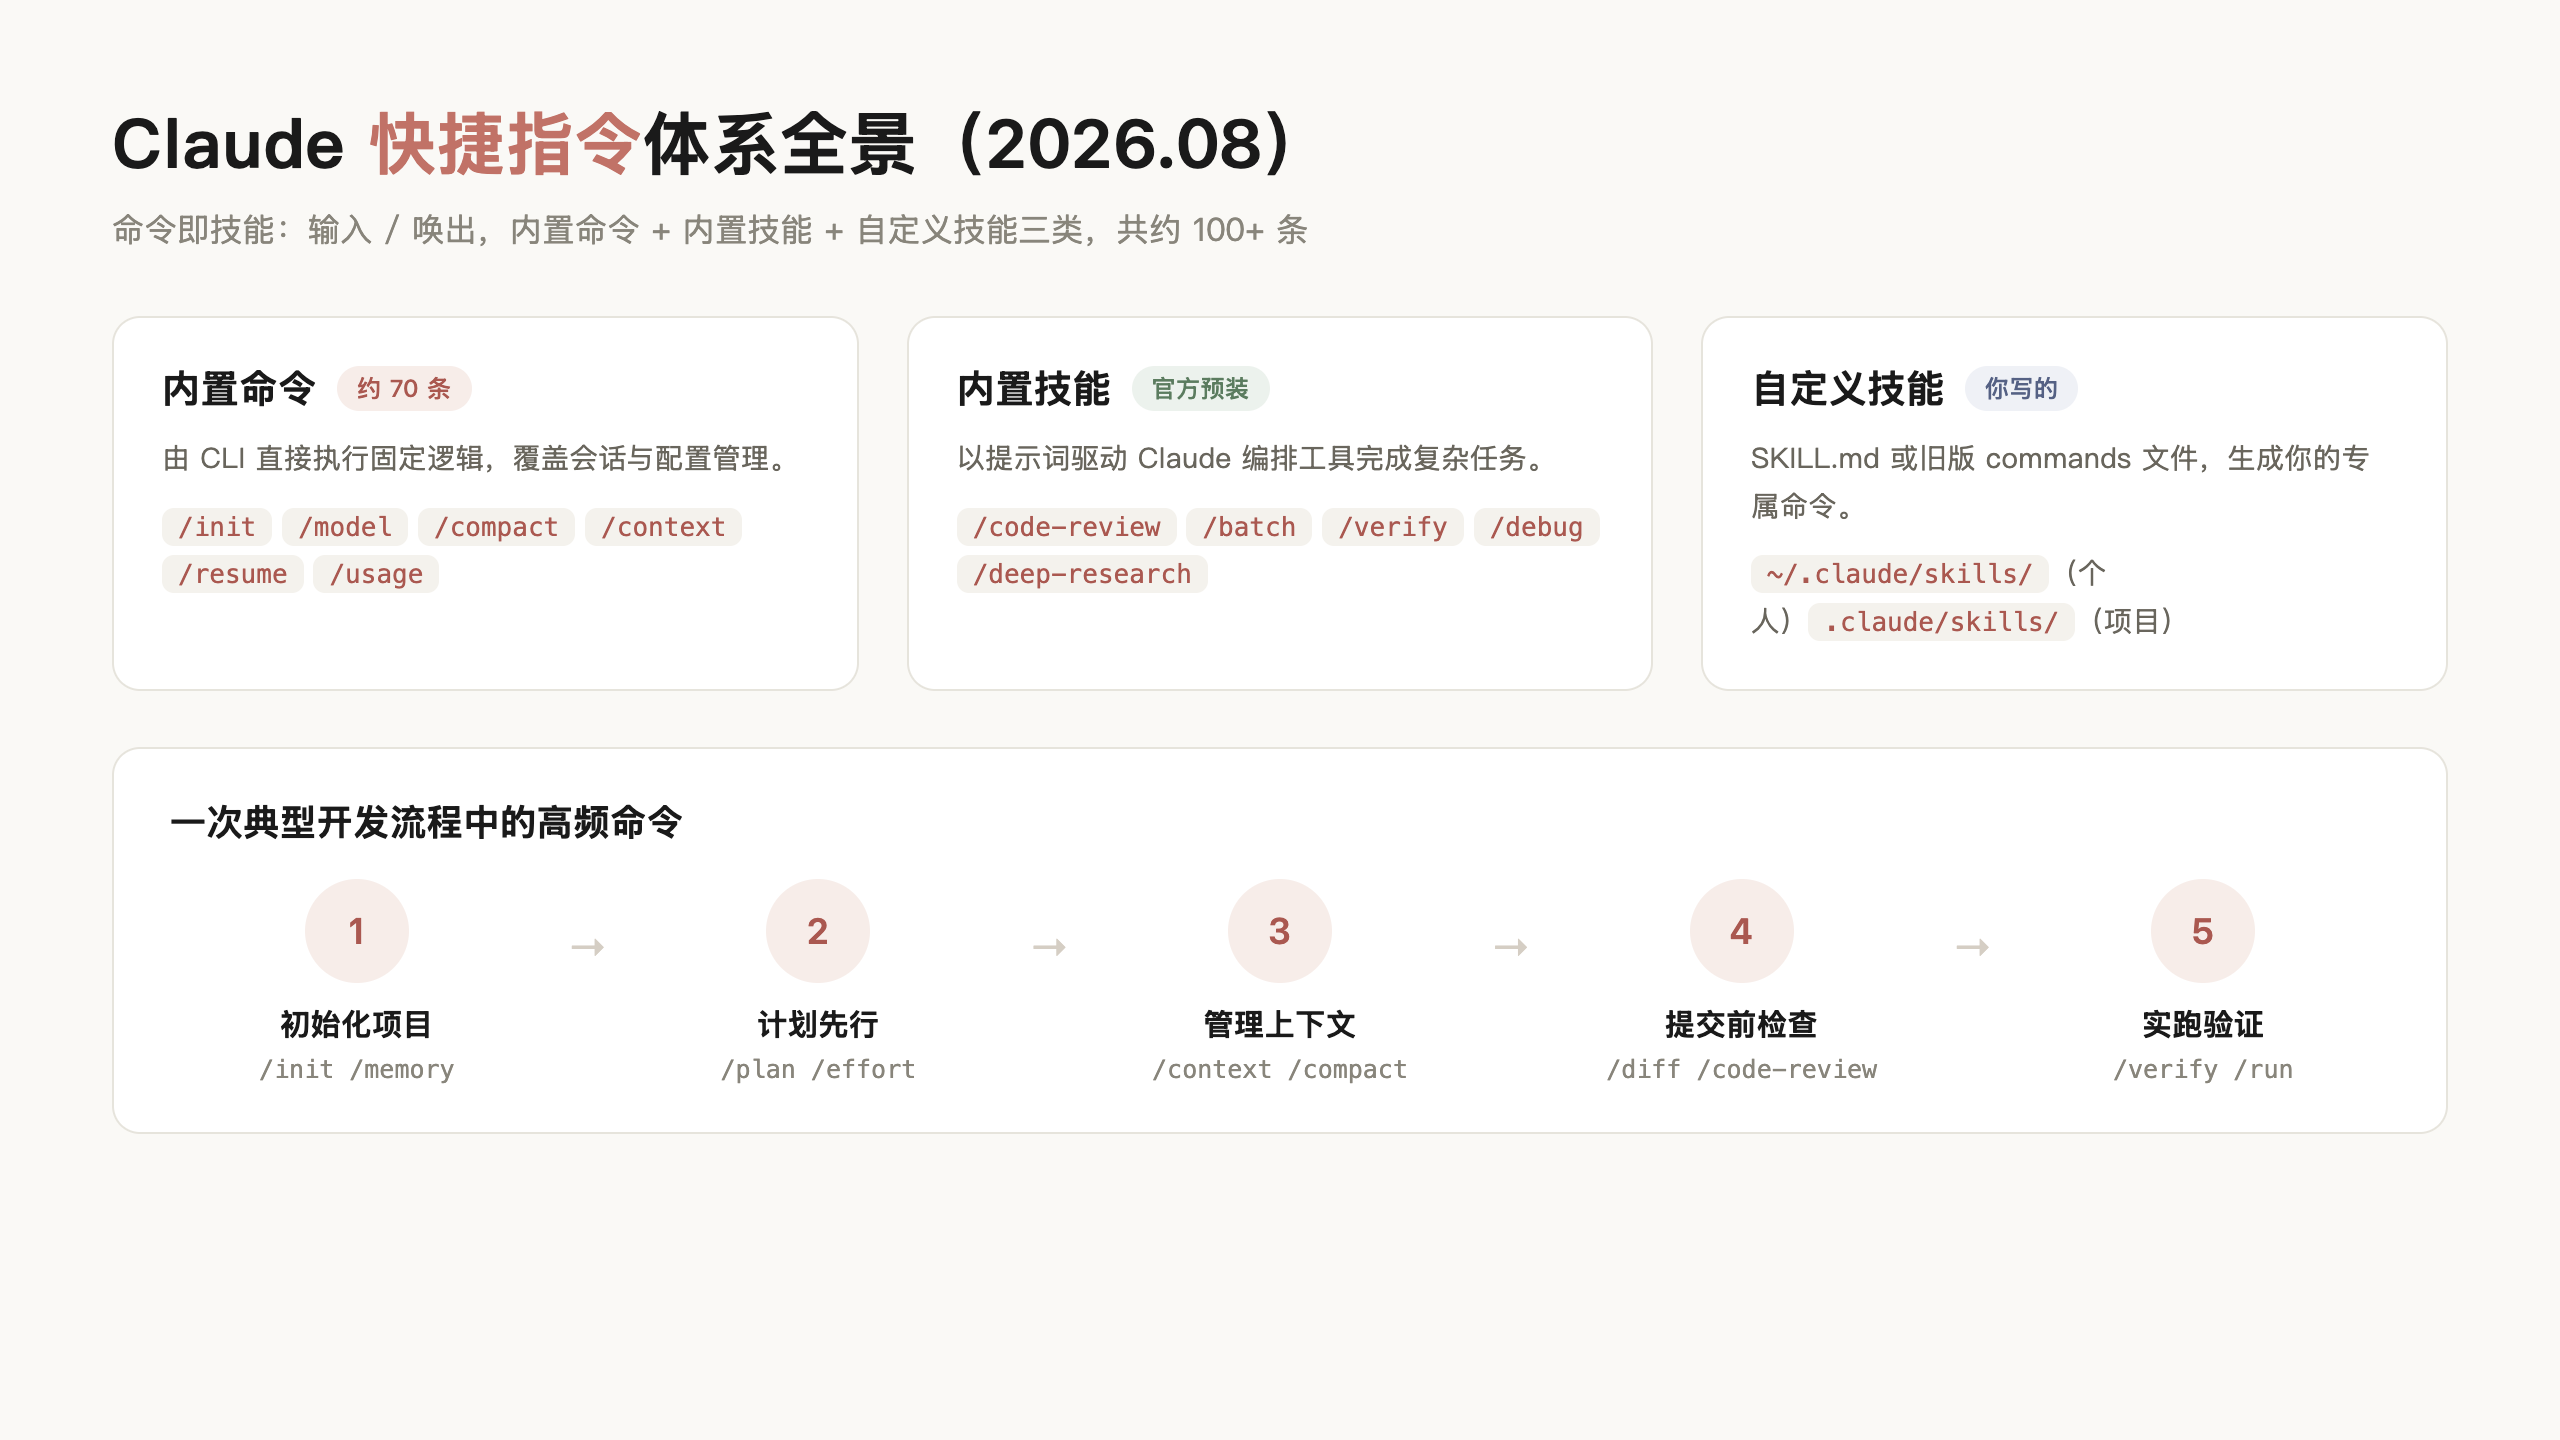The image size is (2560, 1440).
Task: Click the 官方预装 badge
Action: [1200, 389]
